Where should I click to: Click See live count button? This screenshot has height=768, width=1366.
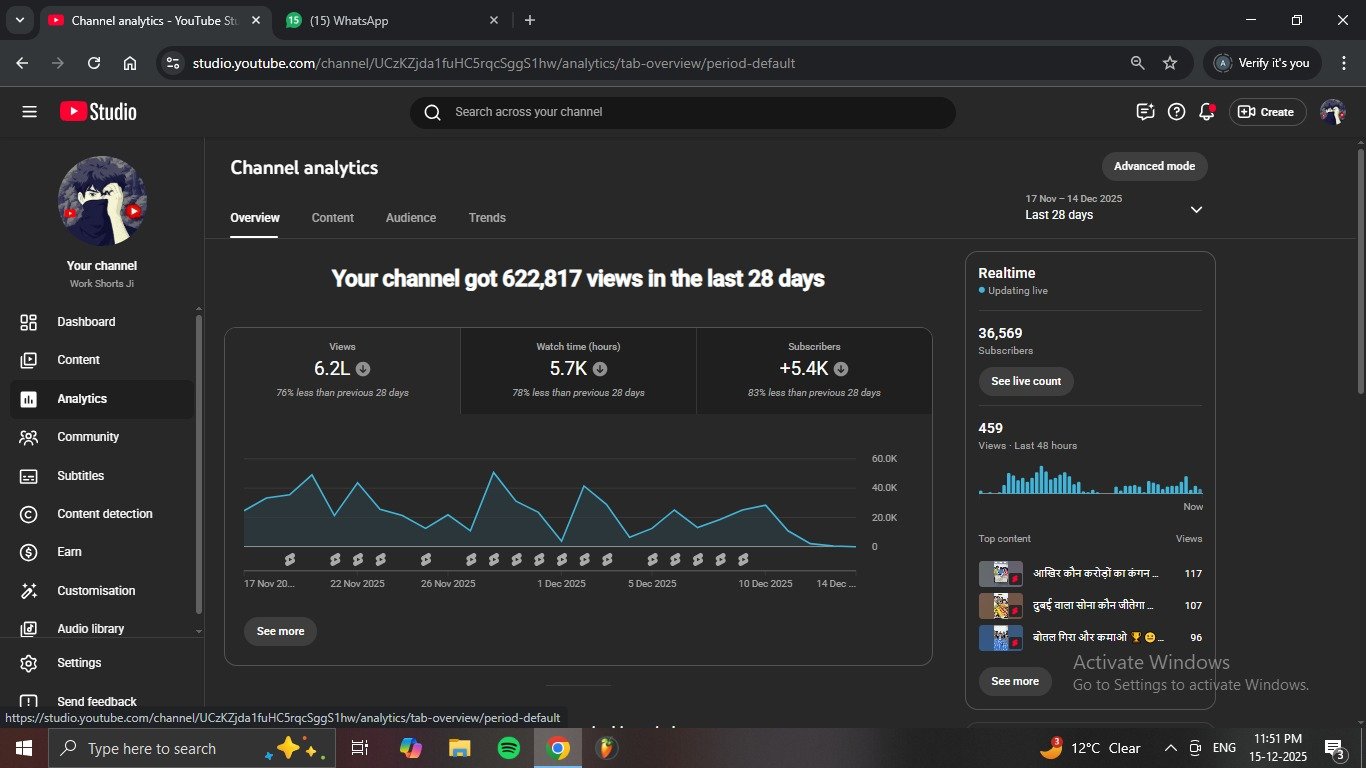[x=1026, y=381]
